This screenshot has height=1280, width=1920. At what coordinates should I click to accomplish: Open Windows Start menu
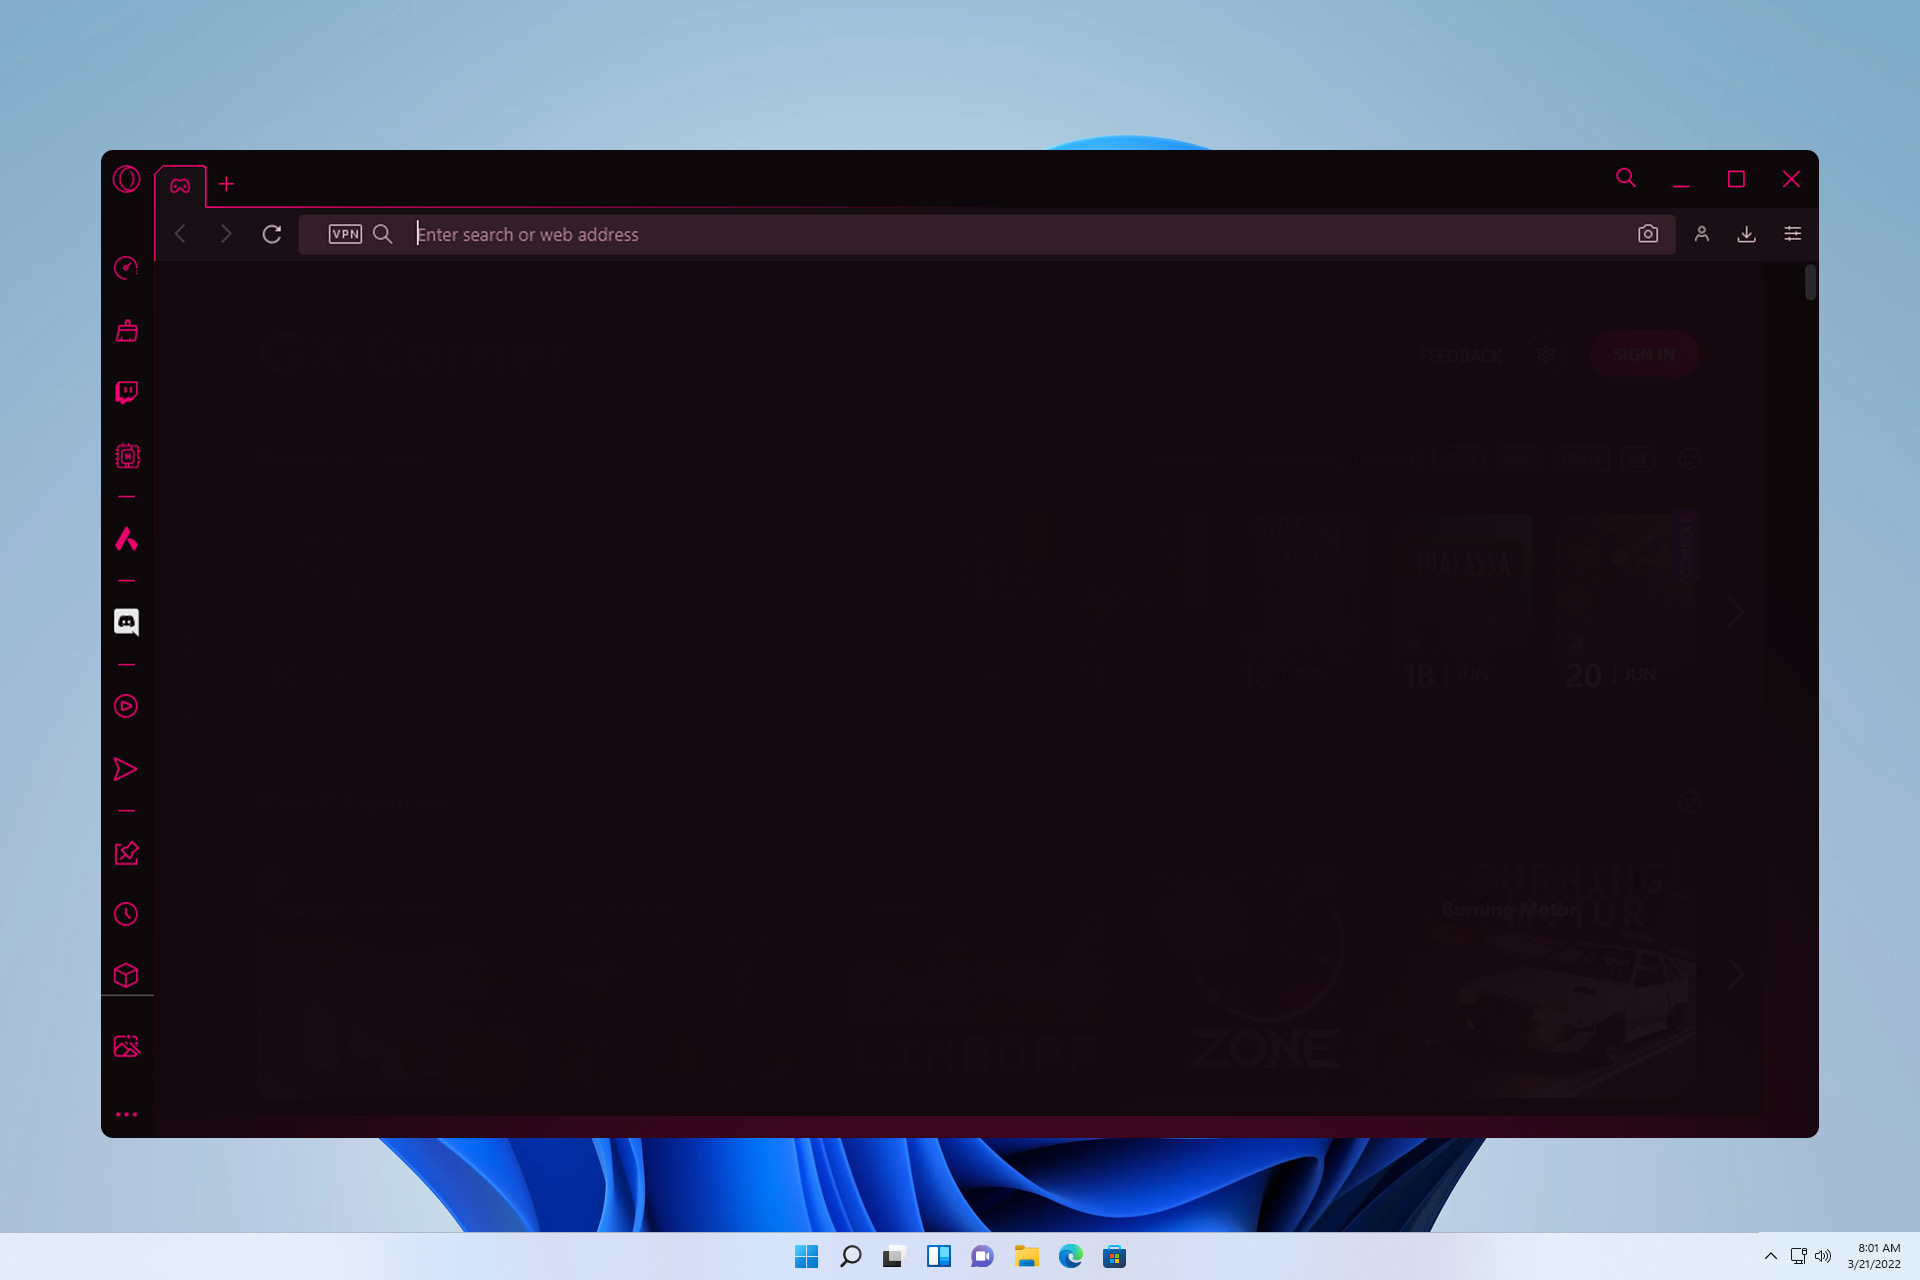click(x=806, y=1256)
